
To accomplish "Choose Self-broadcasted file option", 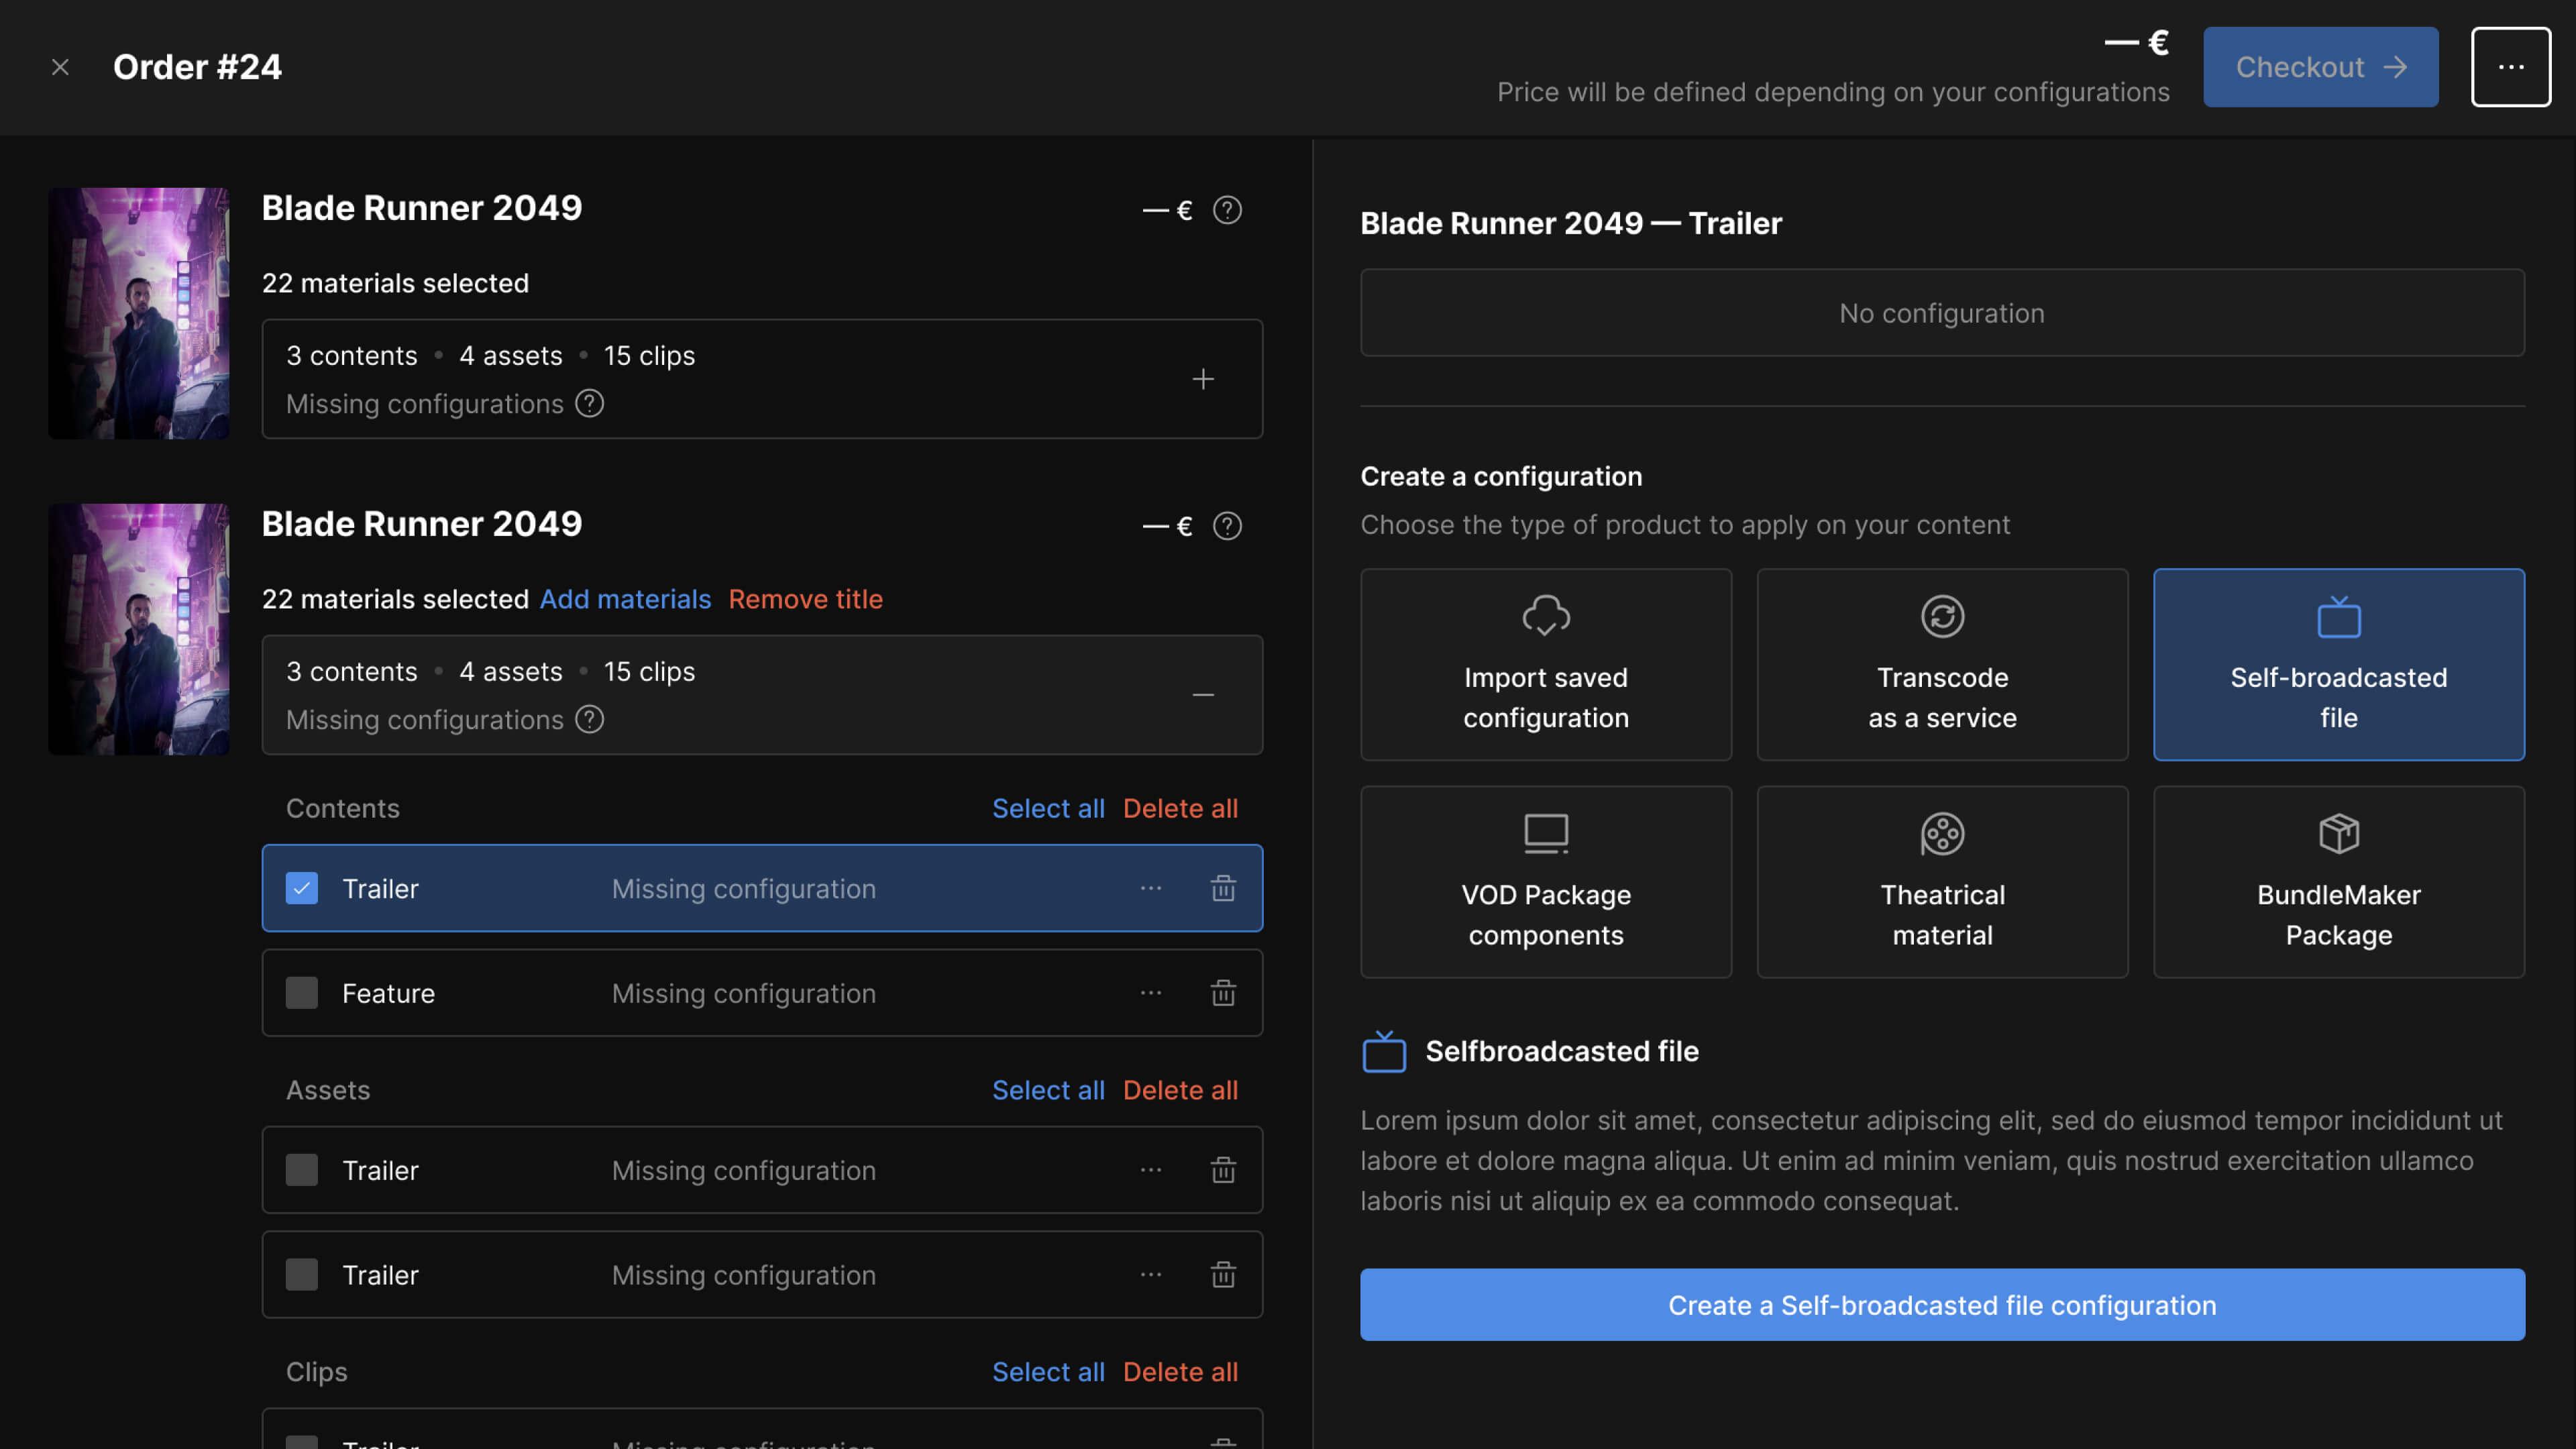I will (x=2339, y=665).
